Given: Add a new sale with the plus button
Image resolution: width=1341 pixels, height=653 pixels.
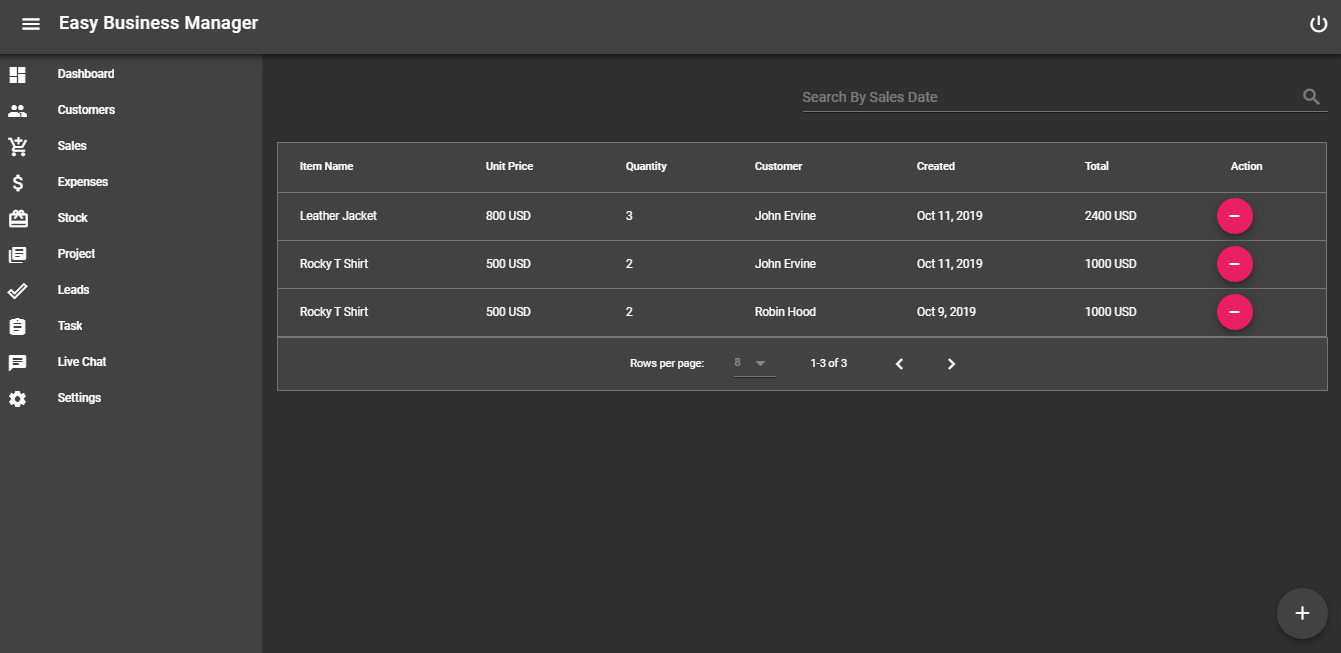Looking at the screenshot, I should pyautogui.click(x=1302, y=613).
